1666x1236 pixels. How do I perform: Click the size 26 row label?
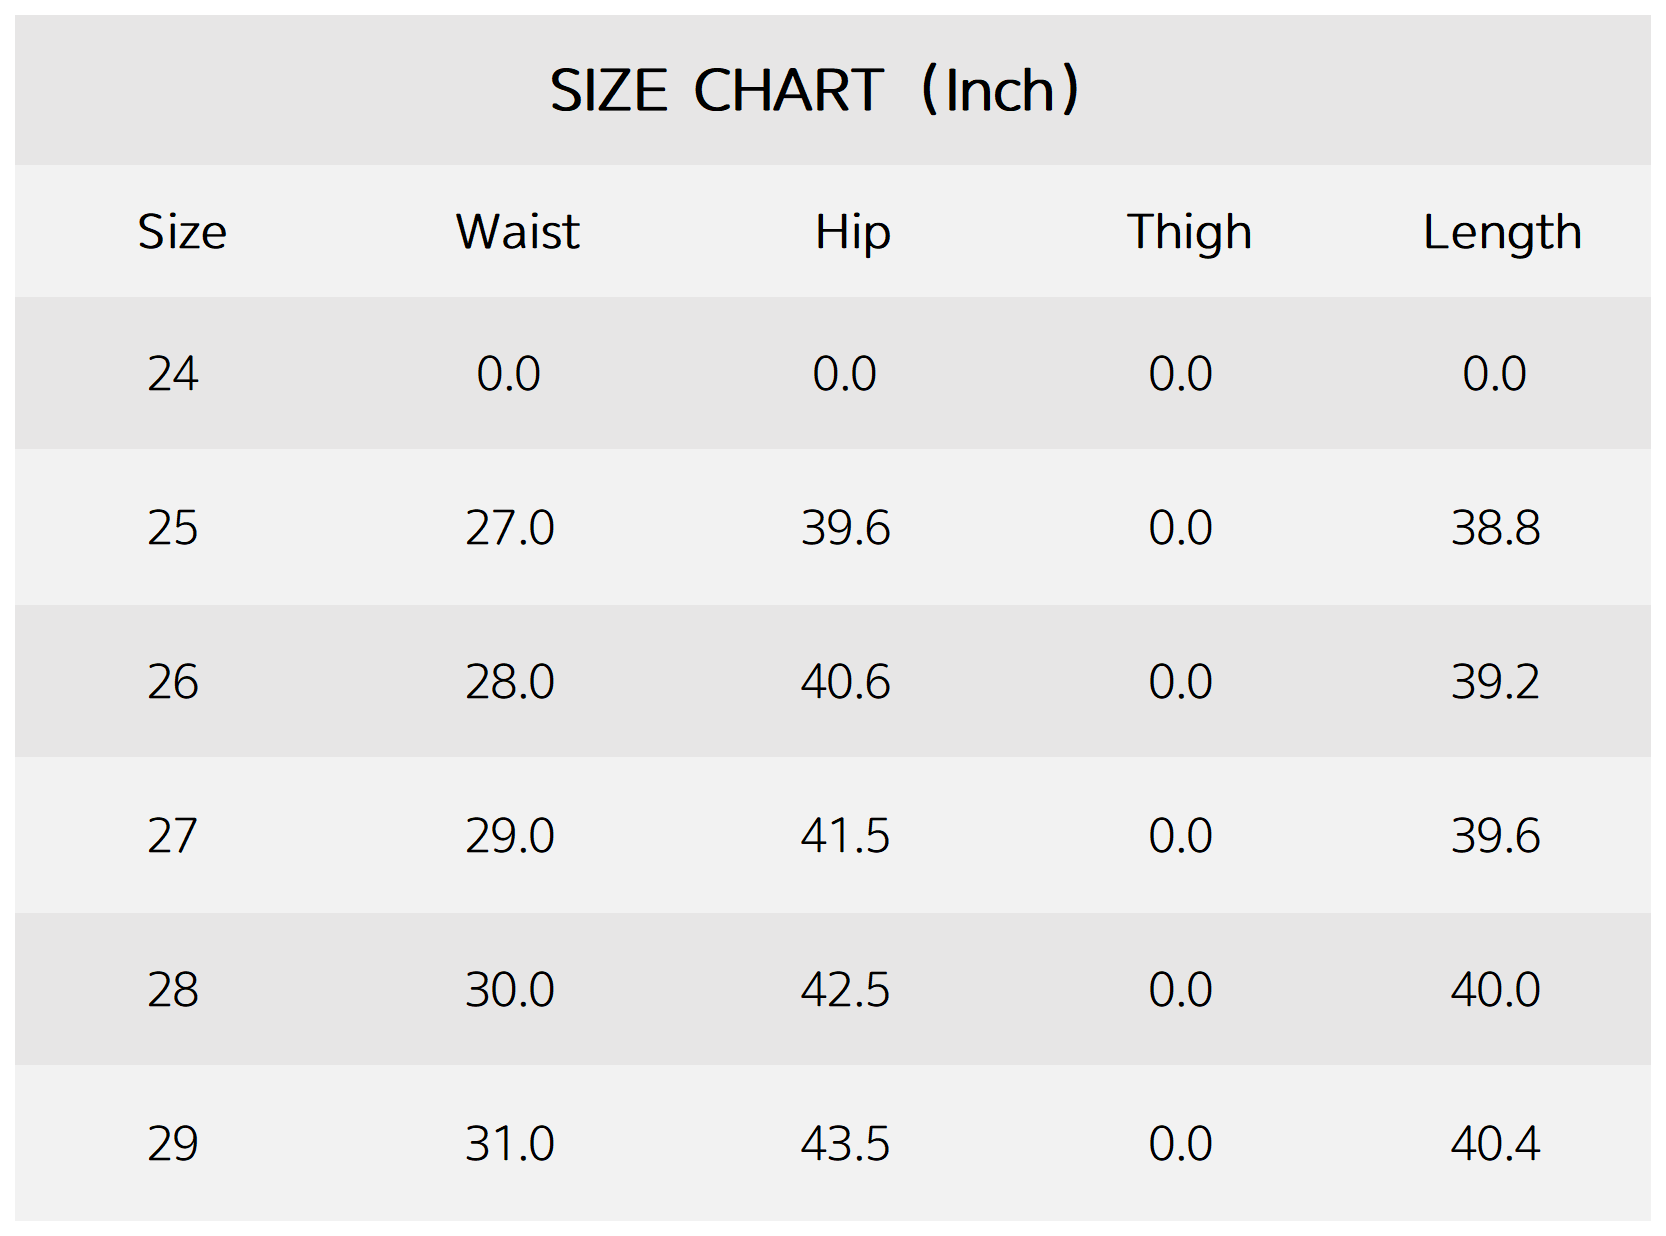(173, 682)
